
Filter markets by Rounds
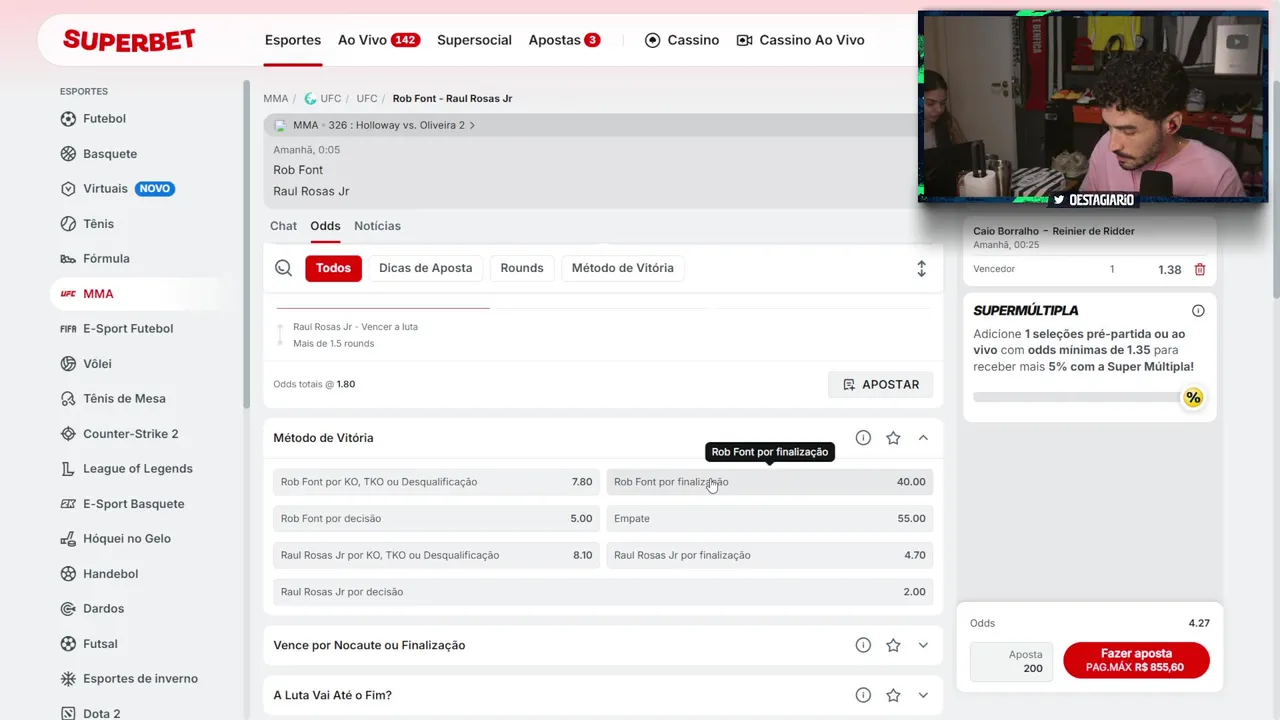click(x=522, y=268)
